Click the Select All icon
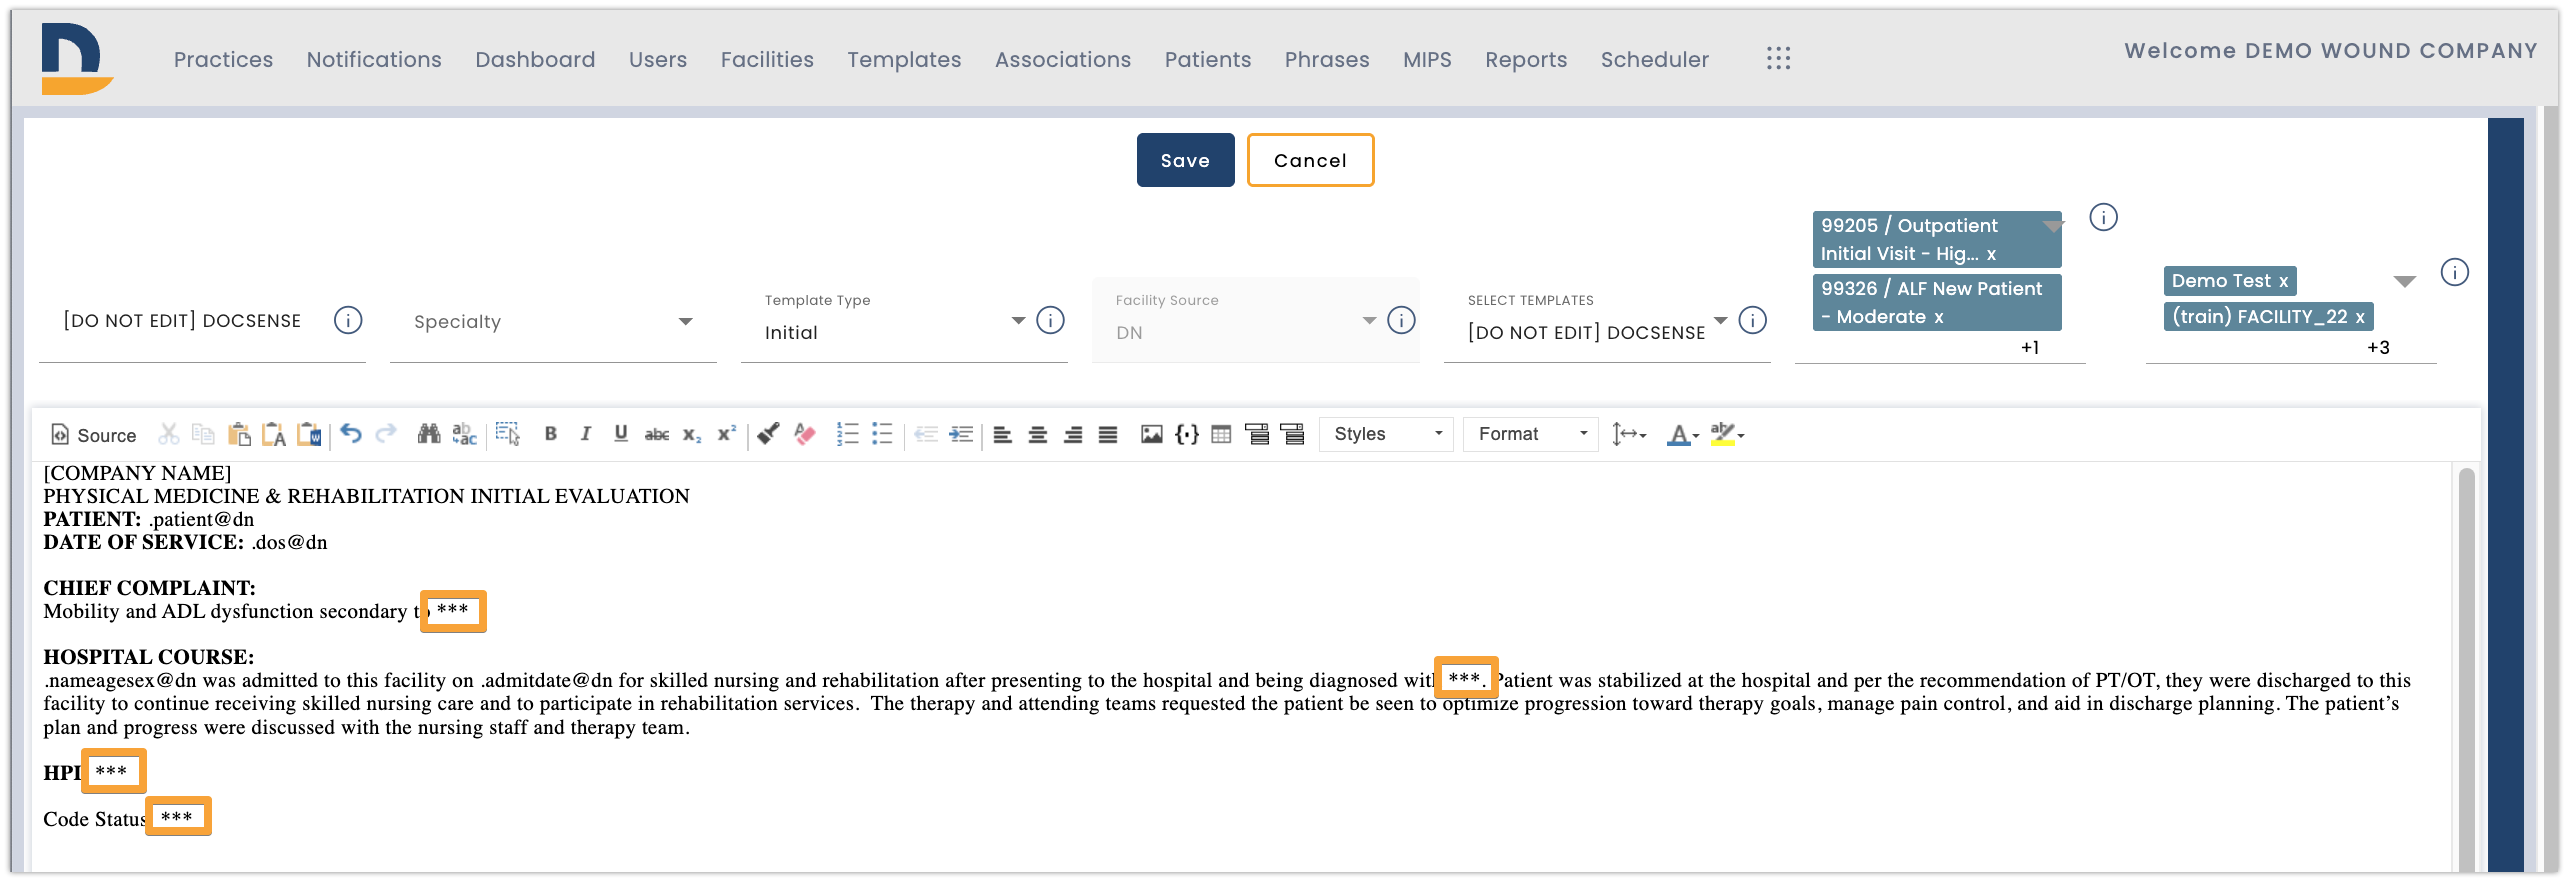The height and width of the screenshot is (882, 2568). [508, 434]
